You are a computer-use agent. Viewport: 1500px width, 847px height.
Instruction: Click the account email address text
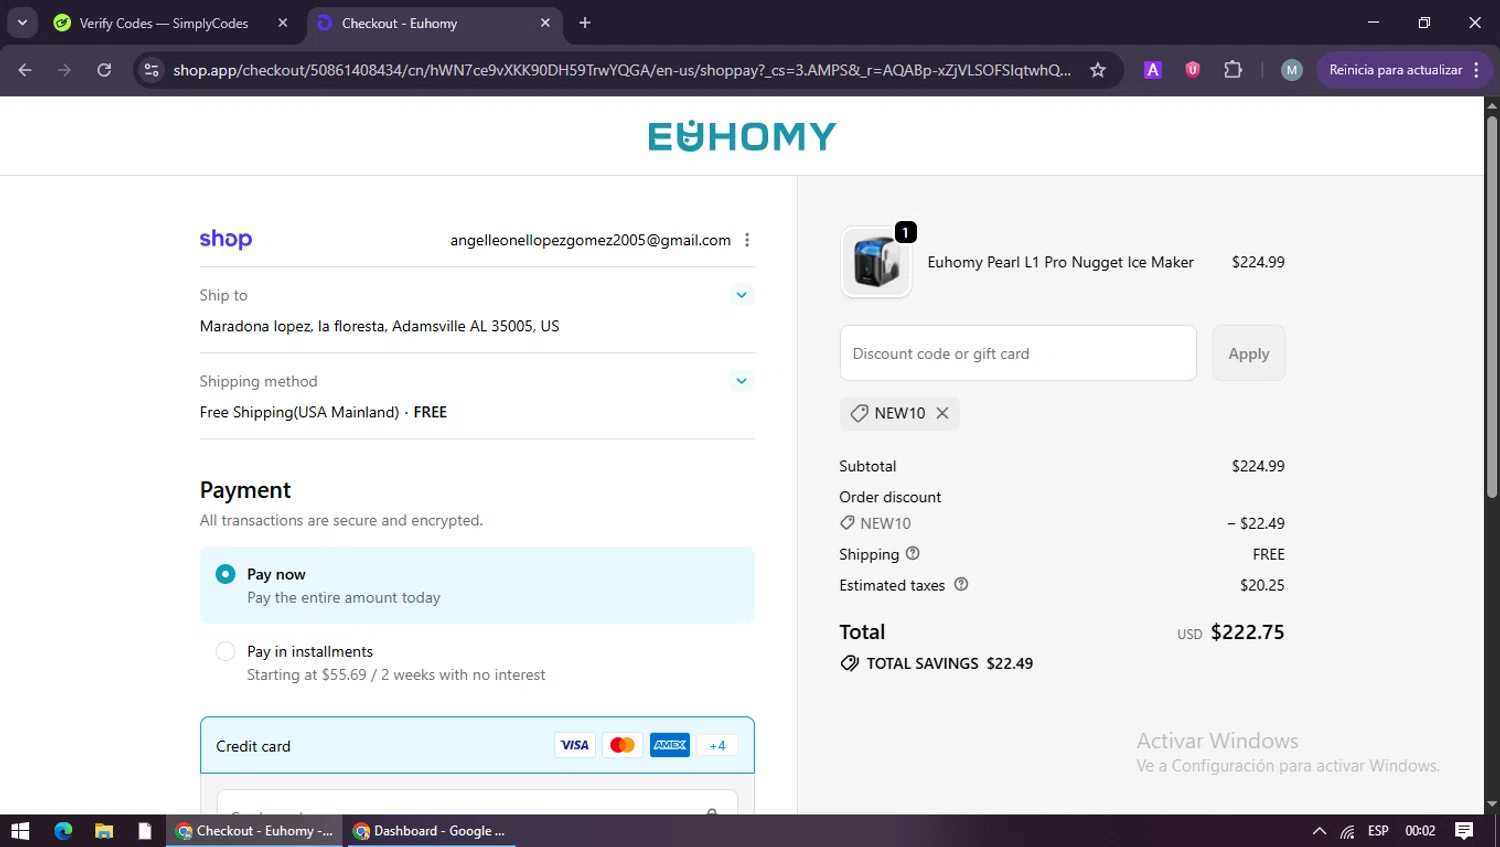[590, 240]
